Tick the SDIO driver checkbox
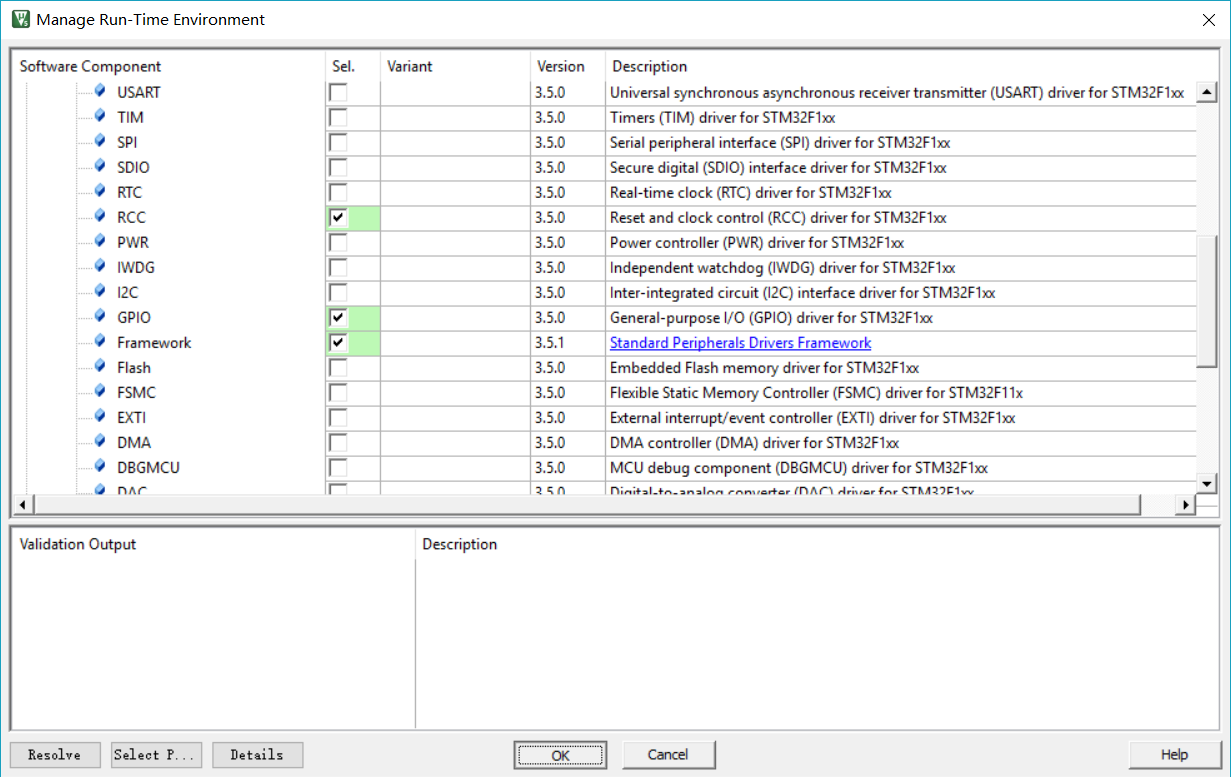Screen dimensions: 1231x777 [x=338, y=168]
